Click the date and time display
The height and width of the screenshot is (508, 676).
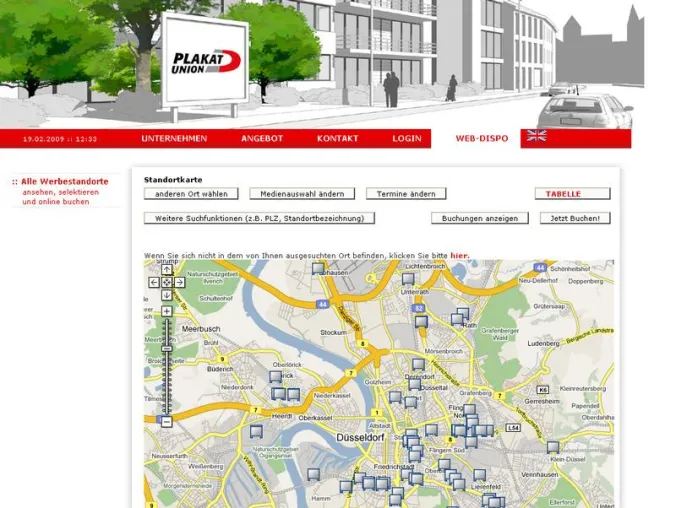tap(60, 139)
